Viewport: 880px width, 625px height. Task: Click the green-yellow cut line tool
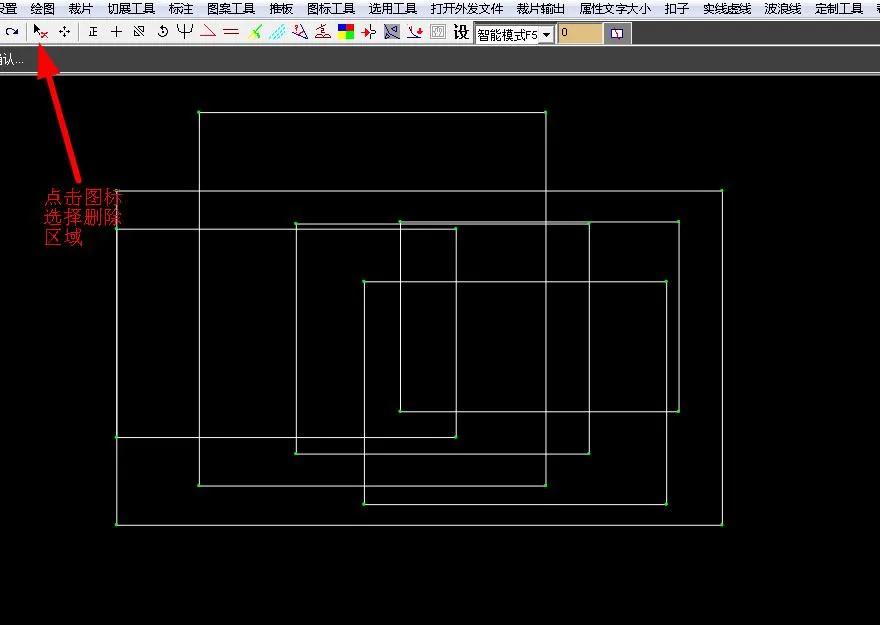click(255, 32)
